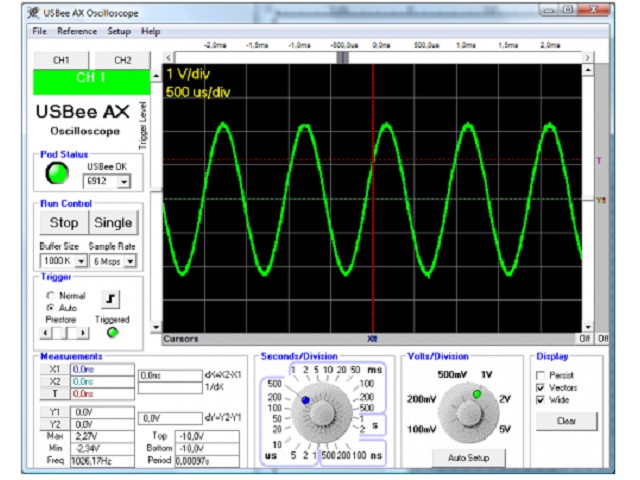Click the Triggered status LED
The width and height of the screenshot is (640, 480).
[112, 332]
